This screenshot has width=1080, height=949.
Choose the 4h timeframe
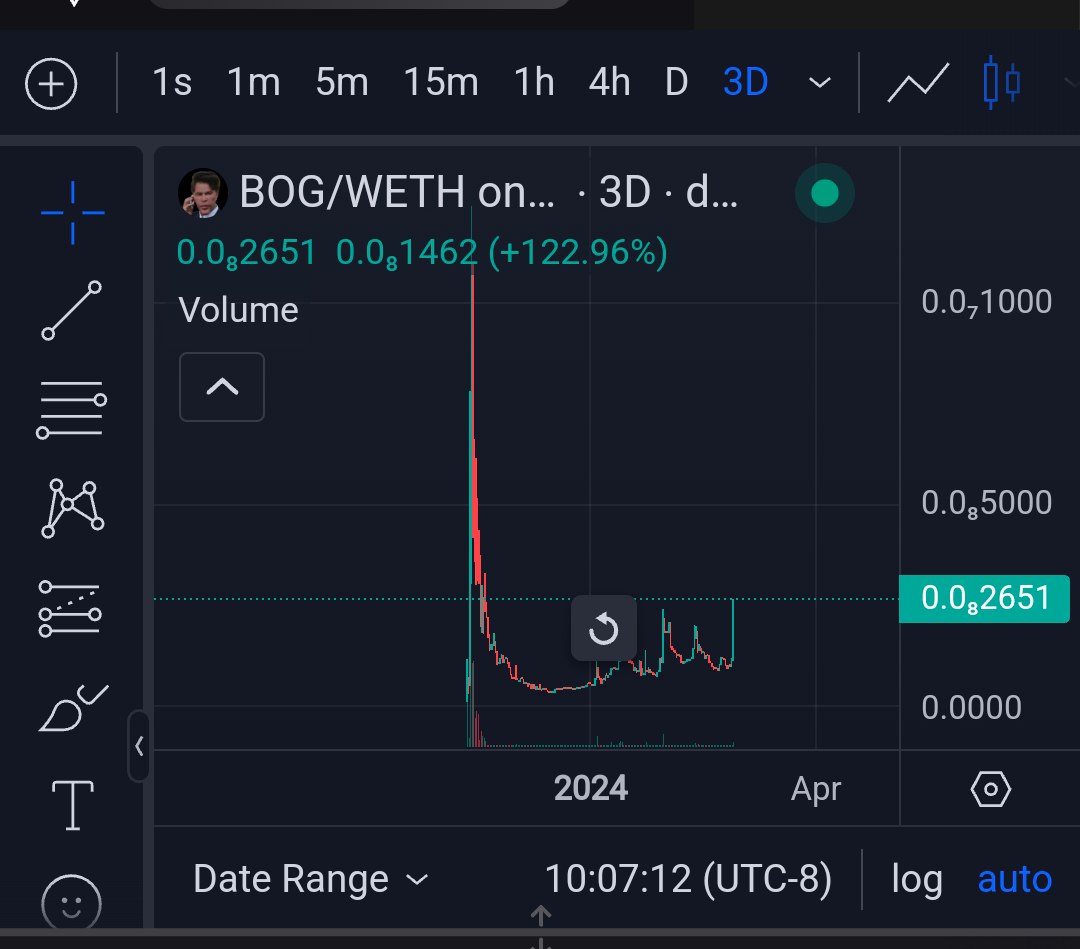(x=610, y=83)
